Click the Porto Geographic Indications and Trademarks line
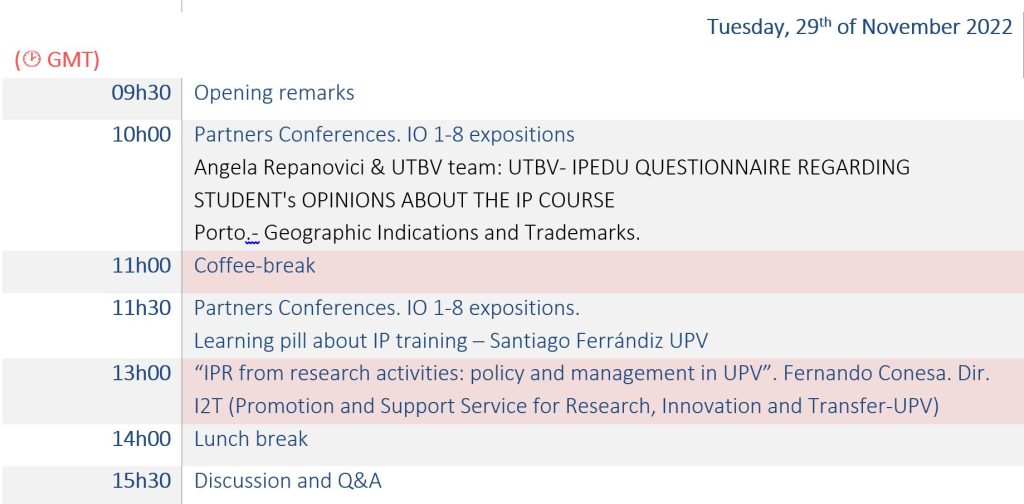 416,233
